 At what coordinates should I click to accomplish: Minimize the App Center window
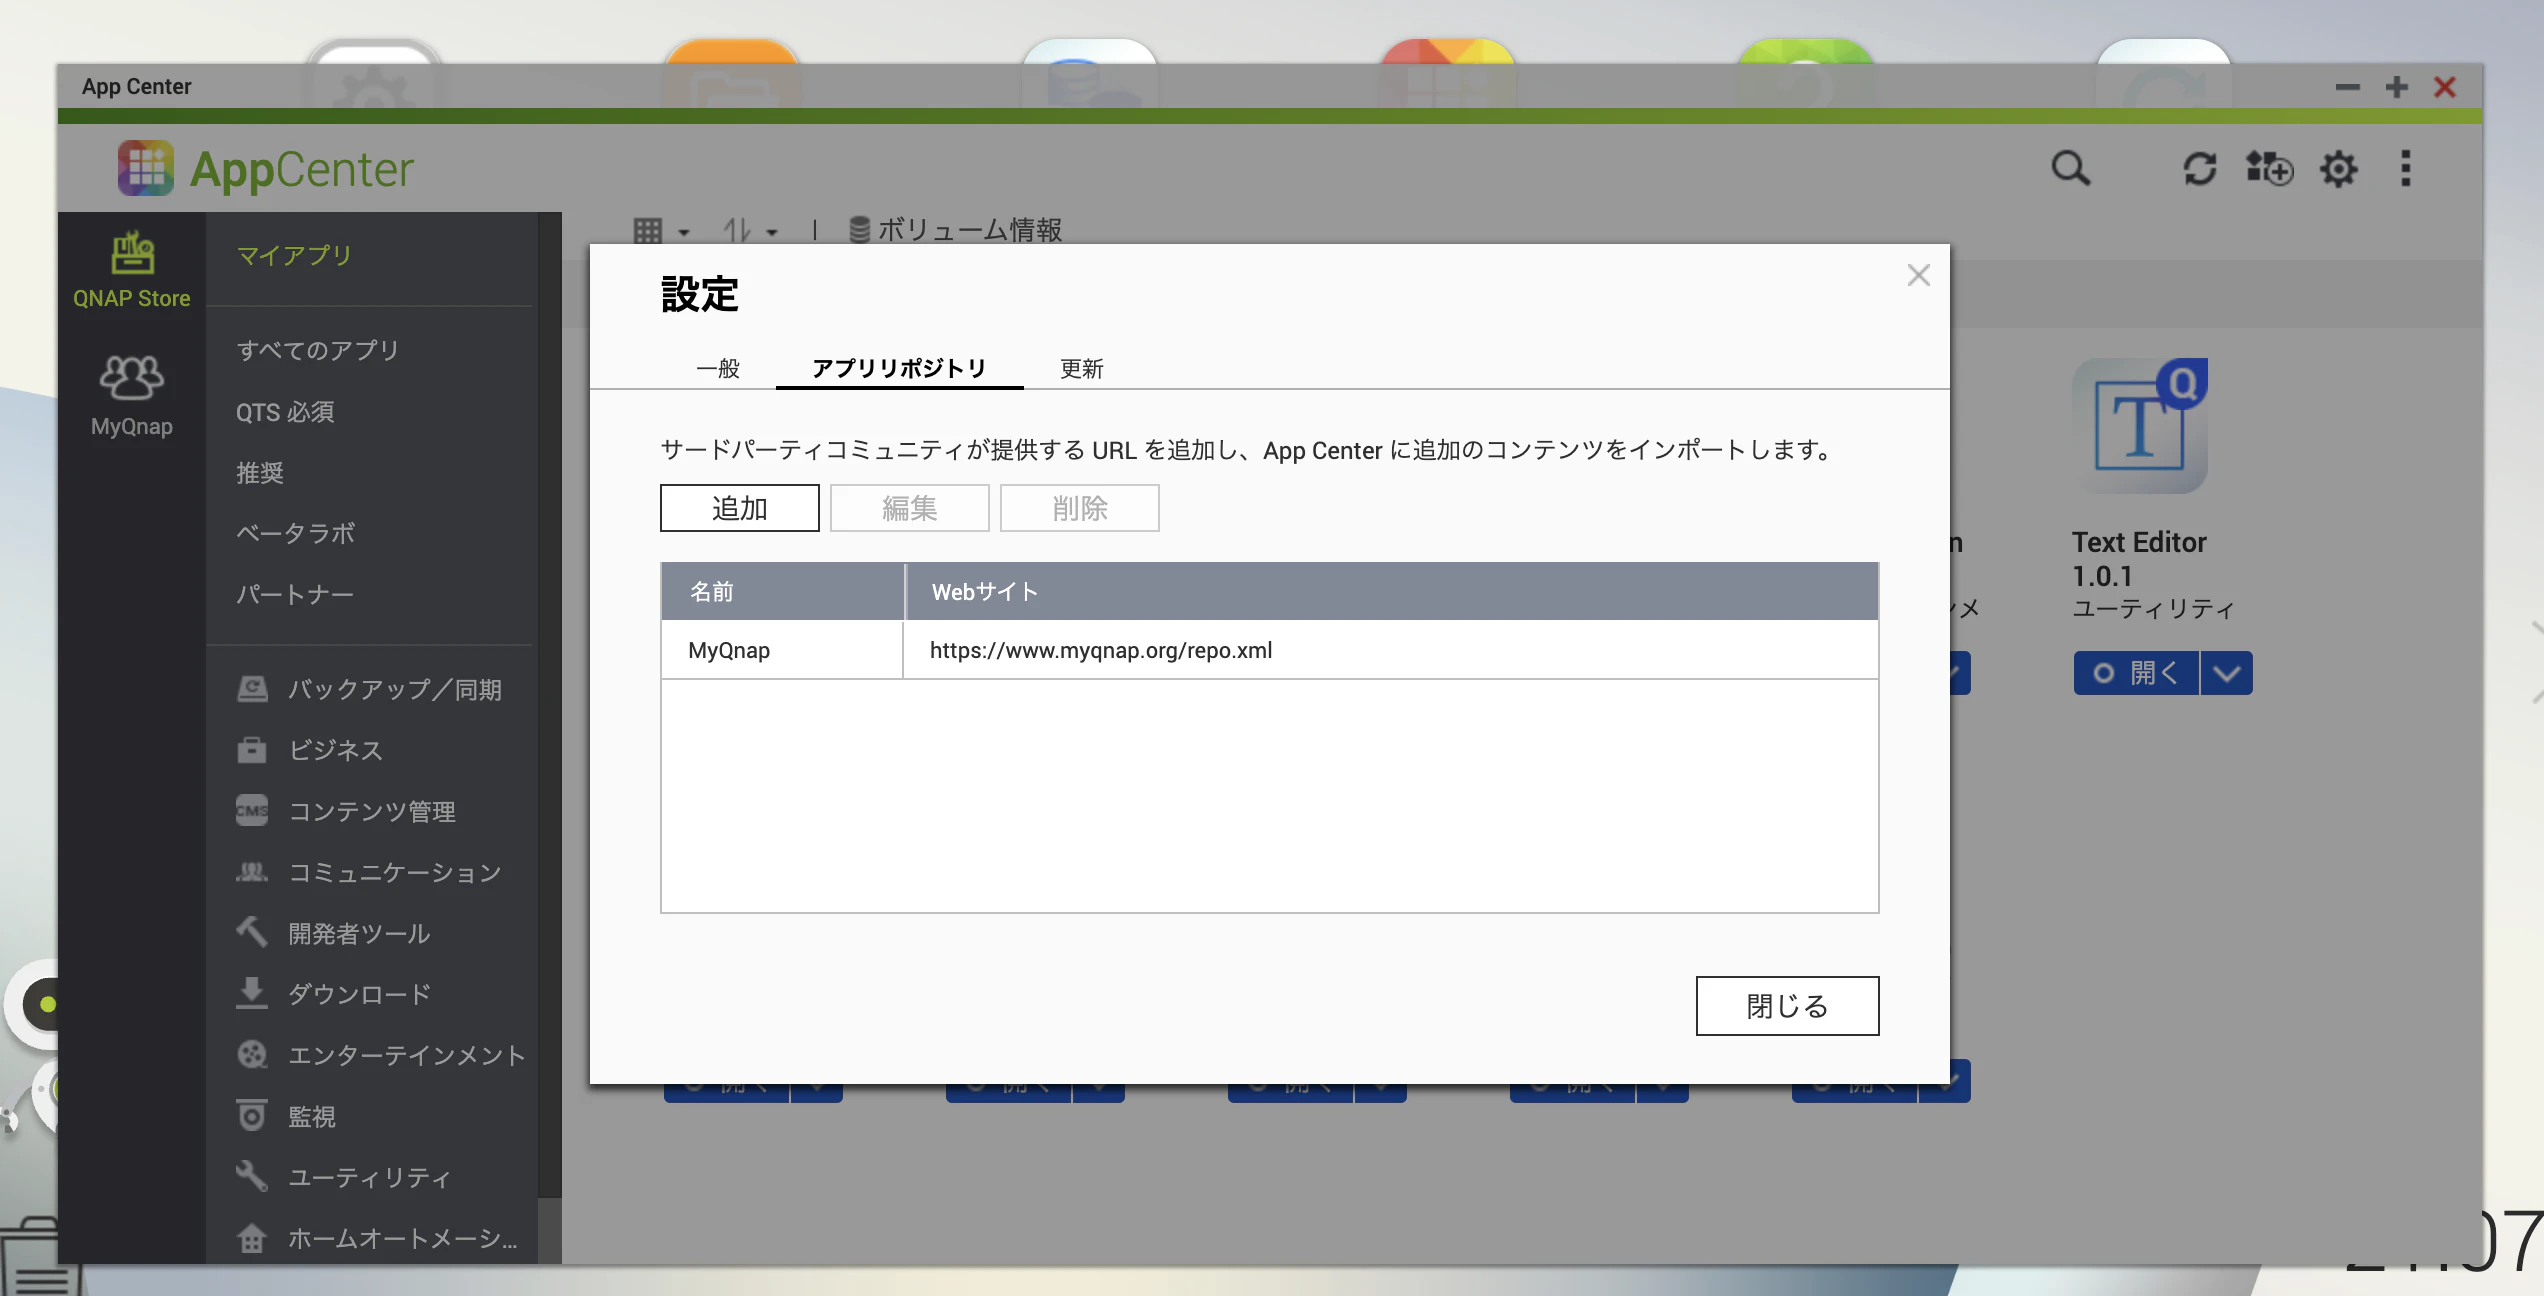2348,87
